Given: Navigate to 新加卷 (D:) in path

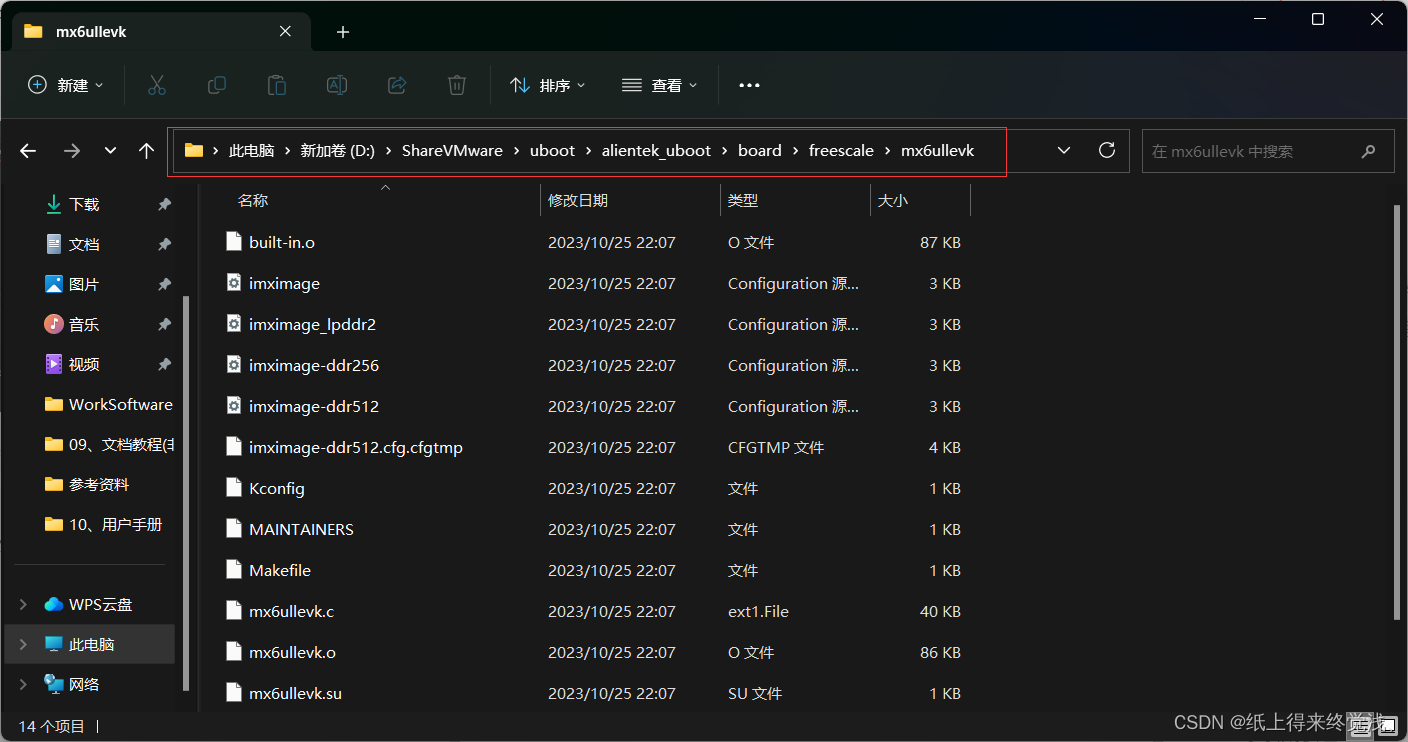Looking at the screenshot, I should [337, 151].
